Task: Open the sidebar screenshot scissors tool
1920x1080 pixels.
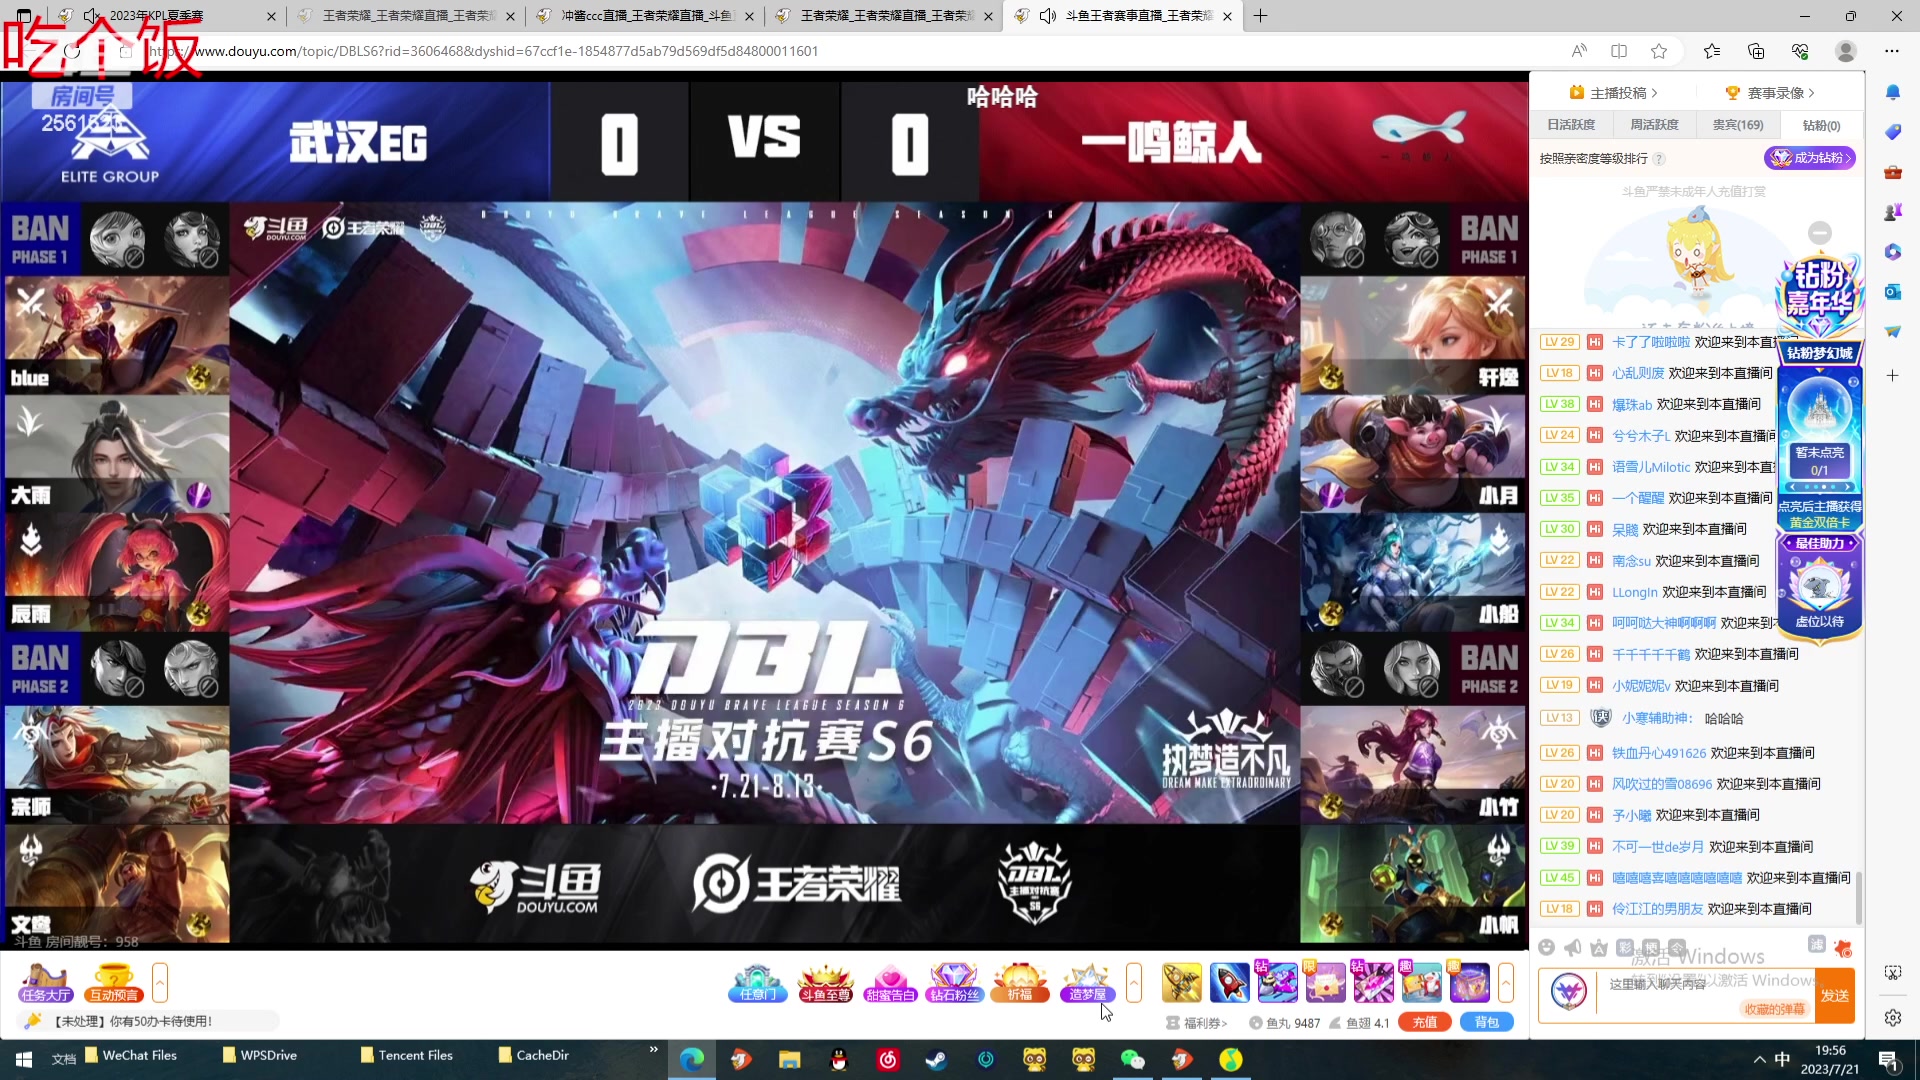Action: (1892, 972)
